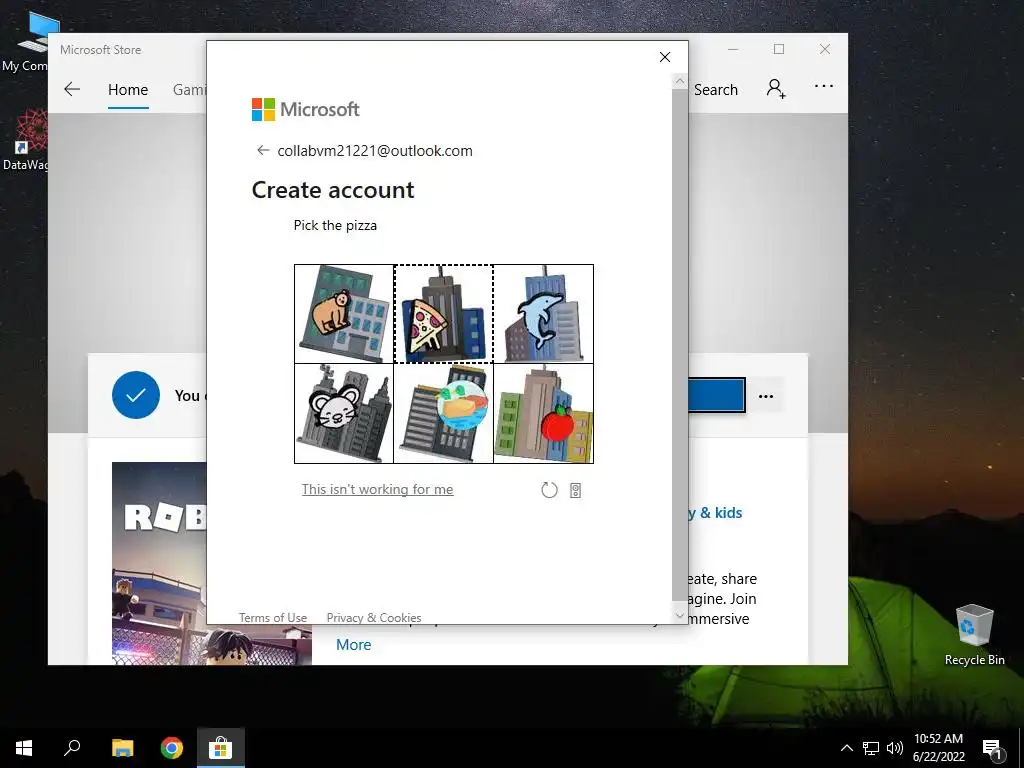Select the Recycle Bin desktop icon
The image size is (1024, 768).
point(974,635)
